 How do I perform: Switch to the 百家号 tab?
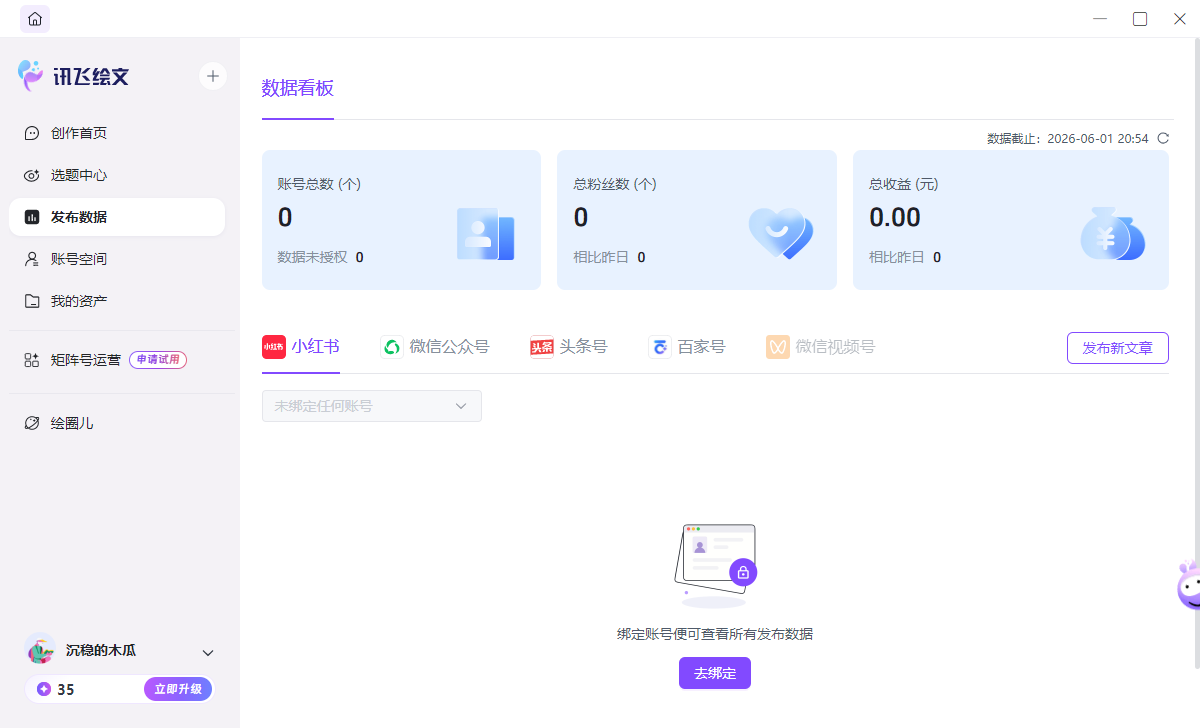pyautogui.click(x=687, y=347)
